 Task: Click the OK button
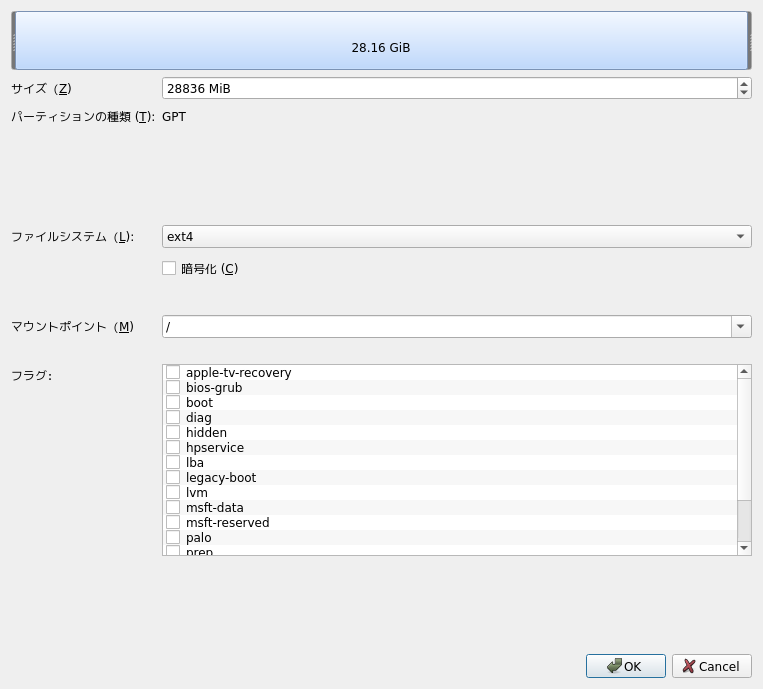625,666
